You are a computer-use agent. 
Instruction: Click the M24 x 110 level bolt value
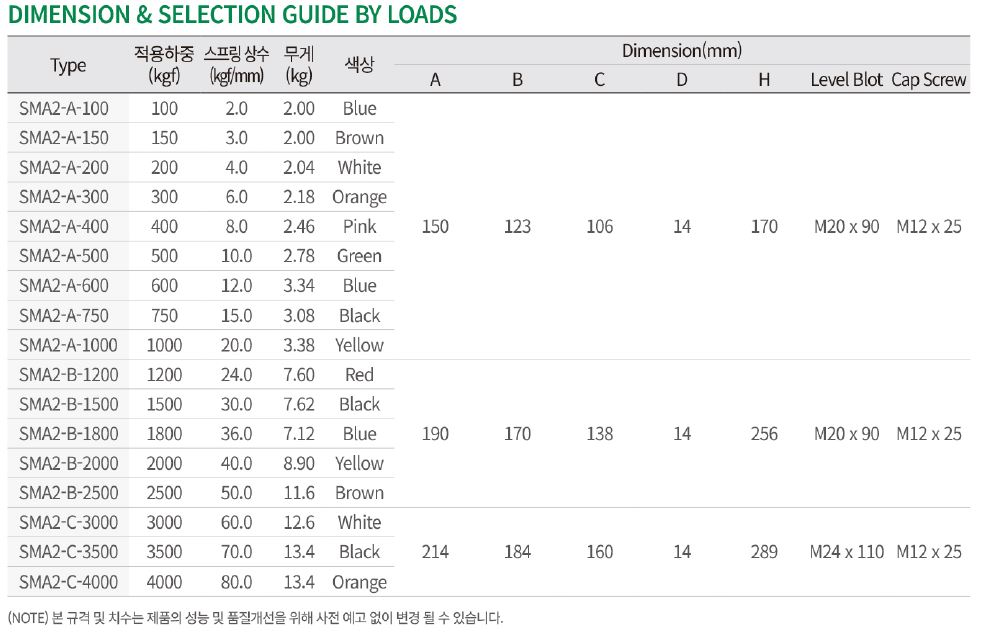pos(846,552)
